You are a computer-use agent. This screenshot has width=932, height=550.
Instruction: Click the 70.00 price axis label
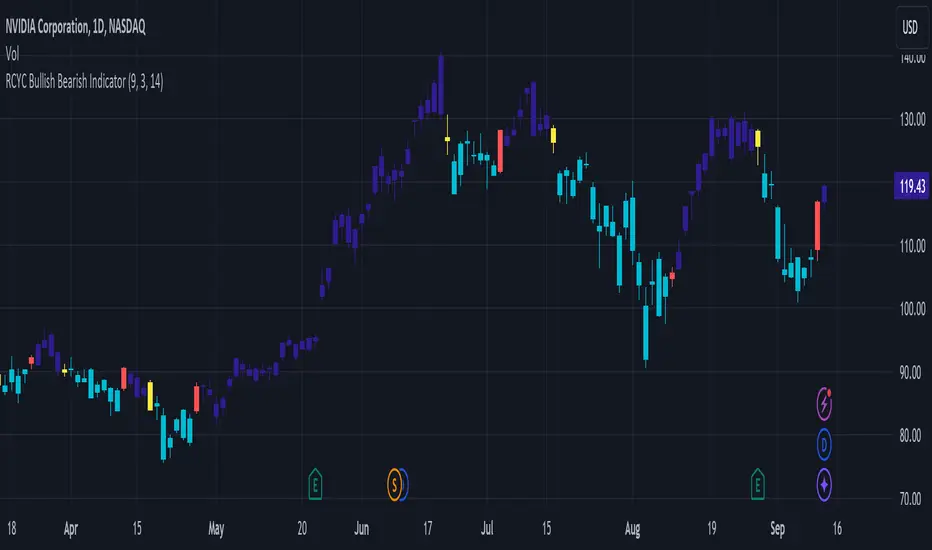pyautogui.click(x=912, y=498)
